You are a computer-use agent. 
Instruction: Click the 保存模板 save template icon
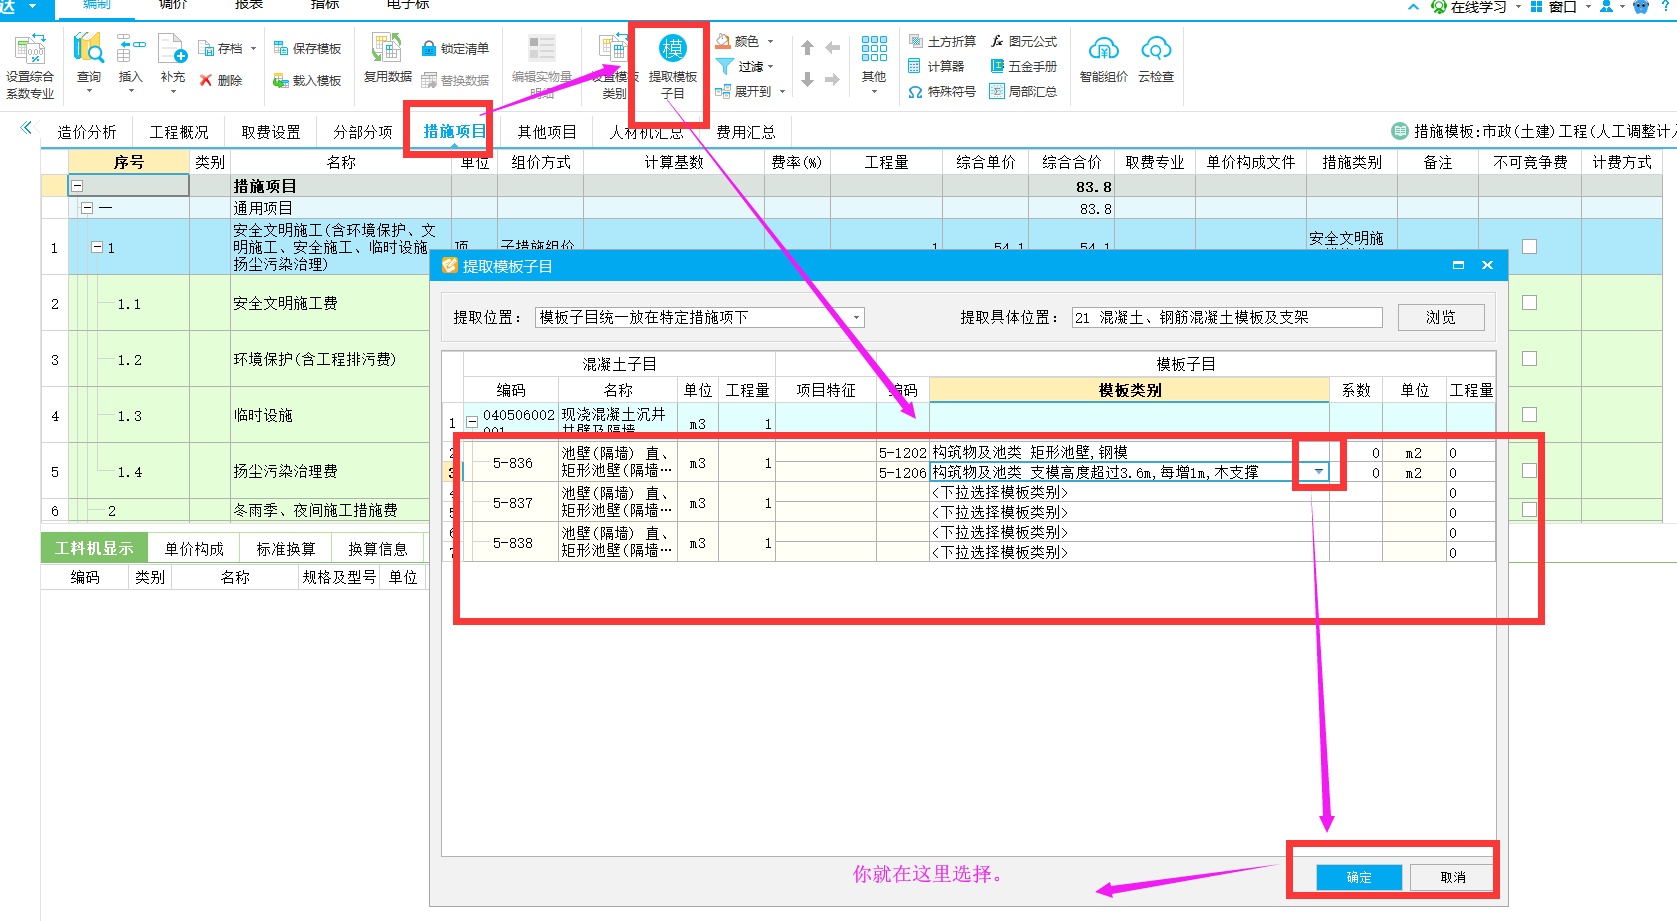(x=281, y=48)
